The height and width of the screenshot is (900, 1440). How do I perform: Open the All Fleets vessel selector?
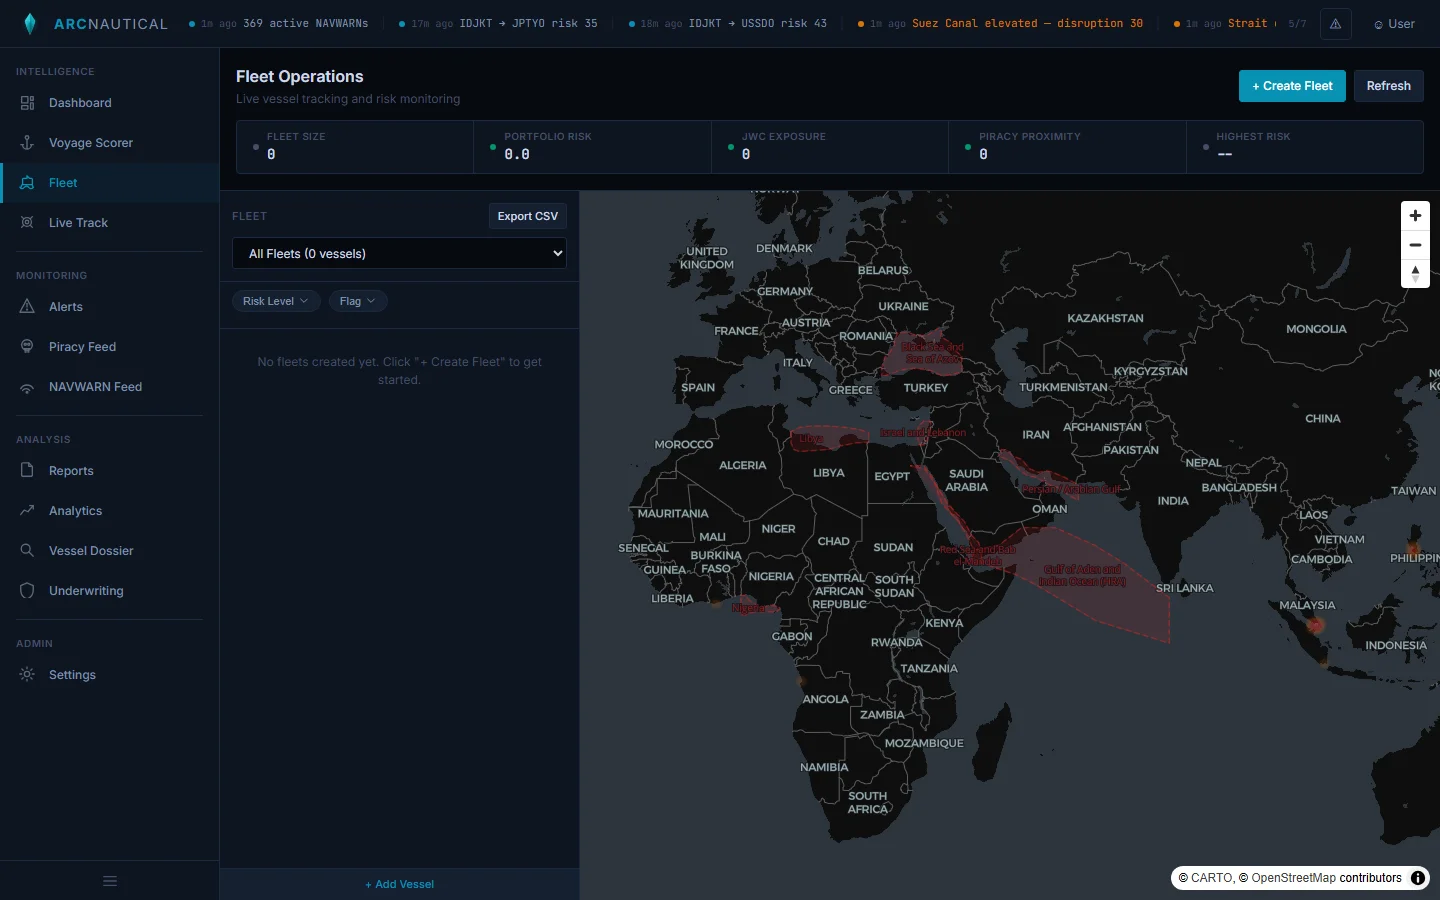399,253
